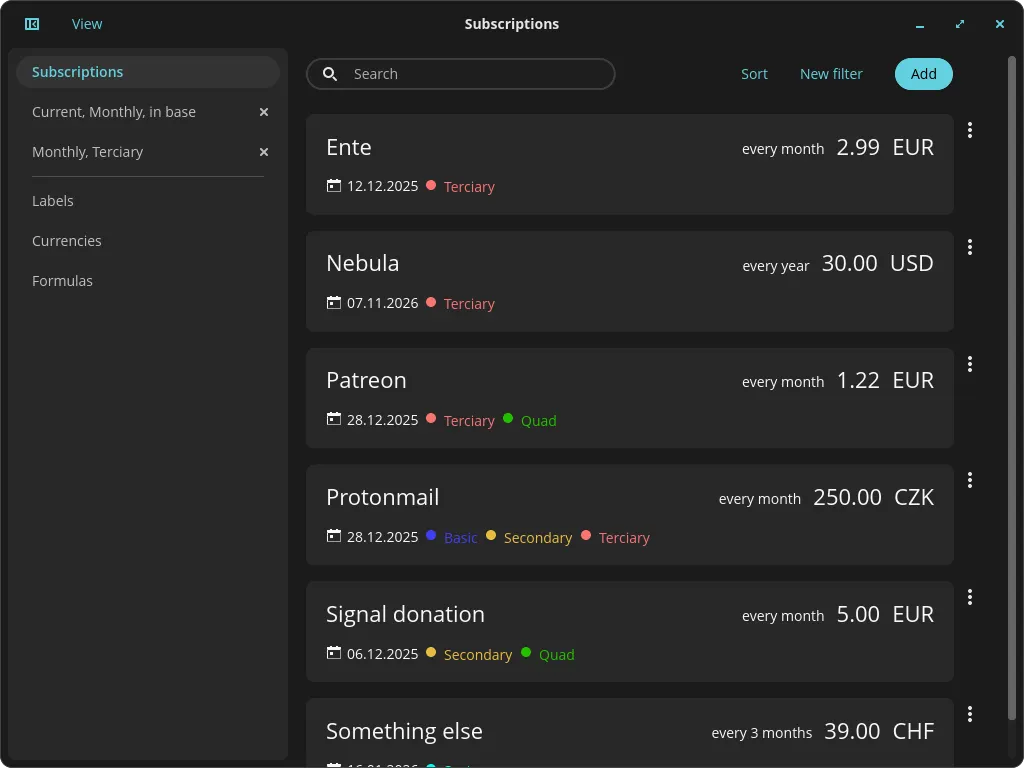The height and width of the screenshot is (768, 1024).
Task: Click the red Terciary dot on Ente
Action: (431, 185)
